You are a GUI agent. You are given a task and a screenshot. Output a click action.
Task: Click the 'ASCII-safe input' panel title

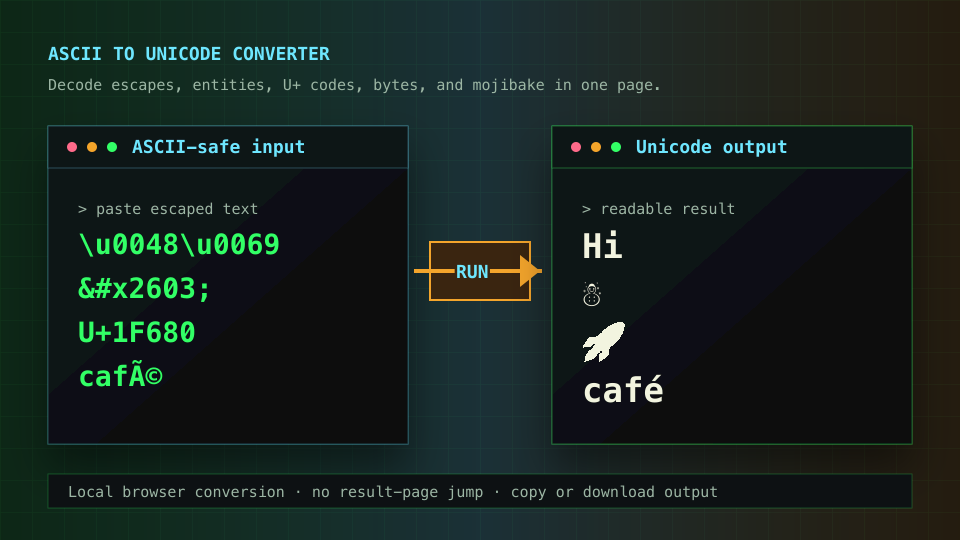click(218, 147)
